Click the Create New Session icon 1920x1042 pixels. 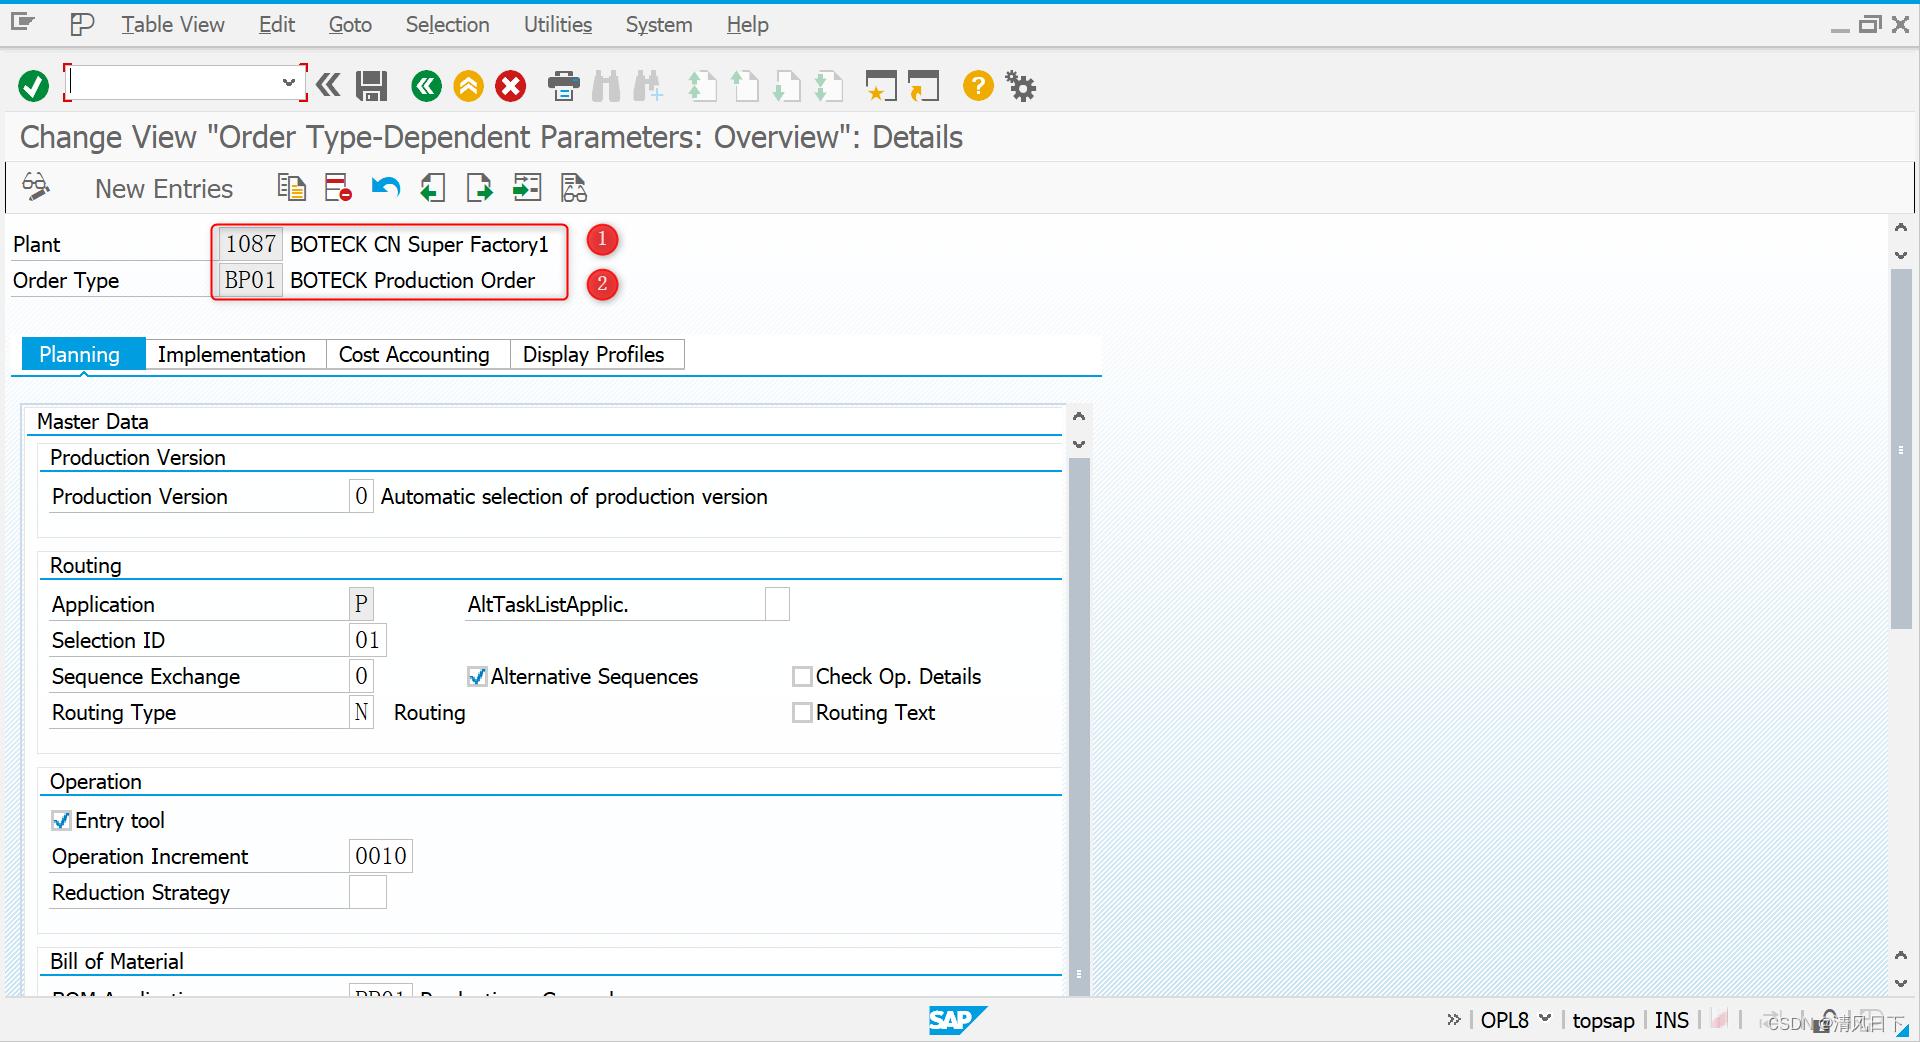coord(881,86)
